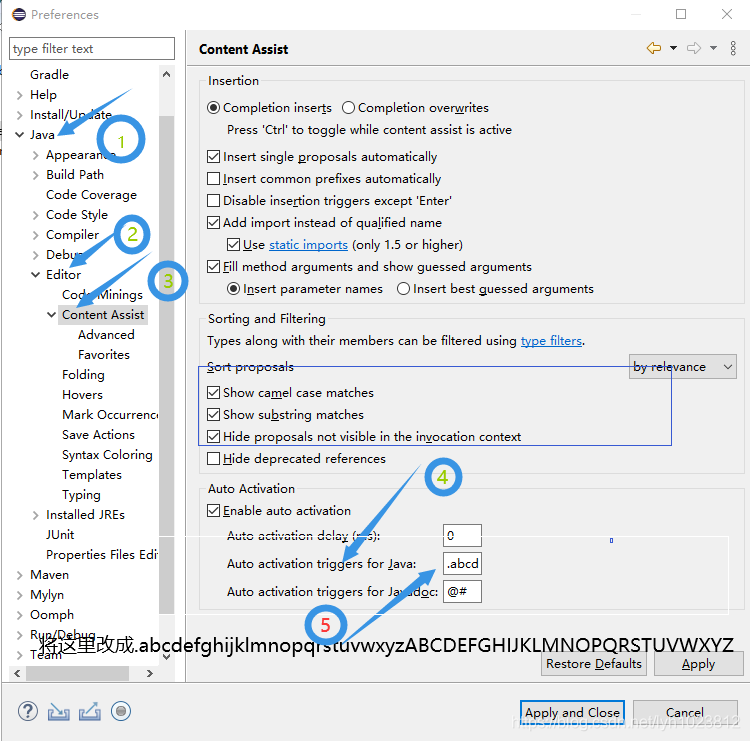Toggle Add import instead of qualified name

[213, 222]
